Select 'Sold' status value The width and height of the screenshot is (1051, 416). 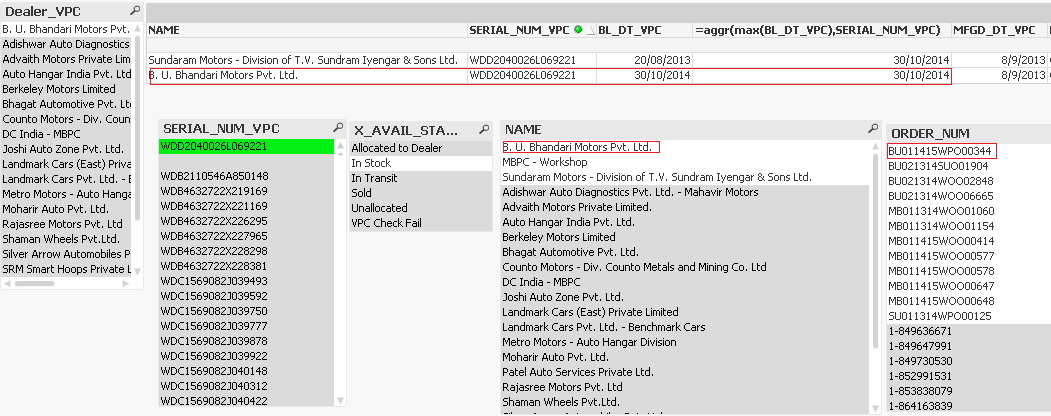point(421,193)
